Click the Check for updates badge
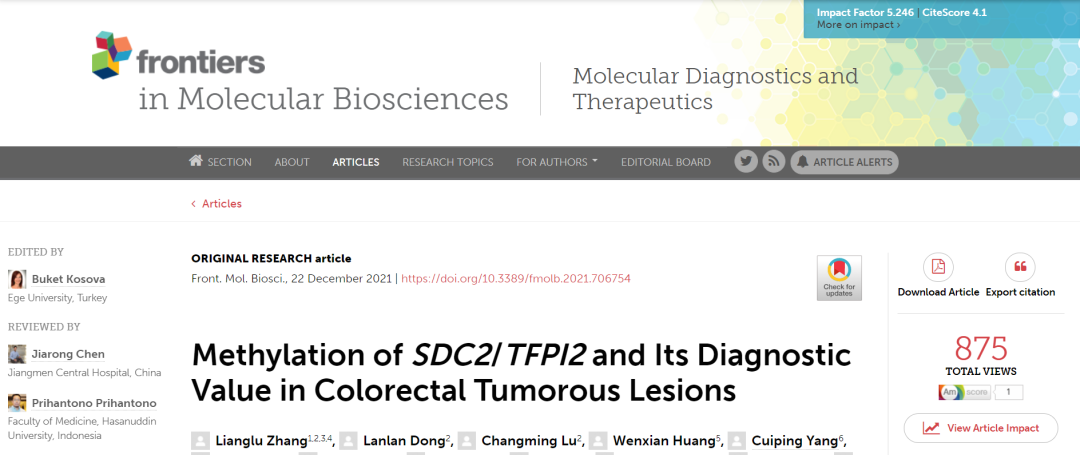 tap(839, 278)
